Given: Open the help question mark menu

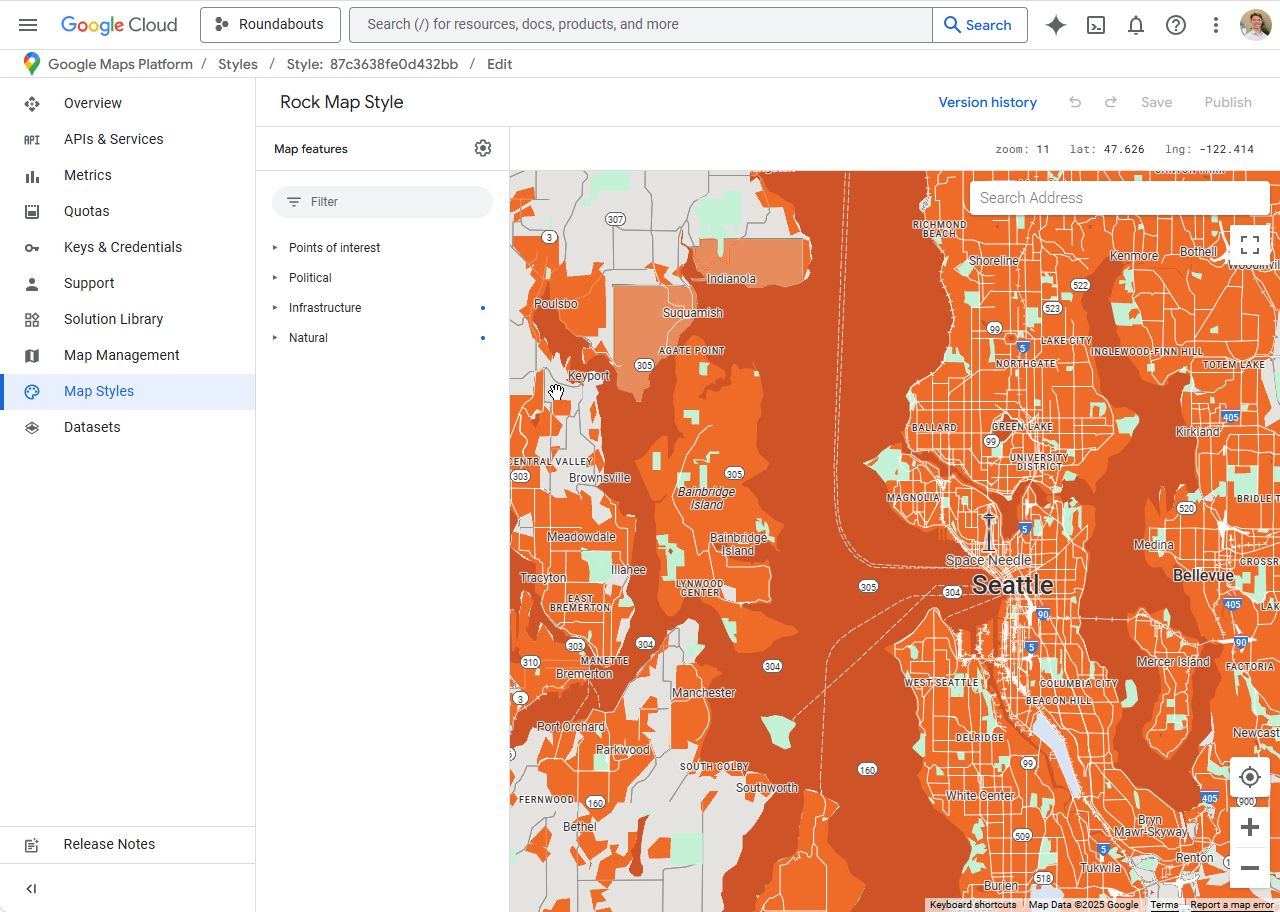Looking at the screenshot, I should [1176, 25].
